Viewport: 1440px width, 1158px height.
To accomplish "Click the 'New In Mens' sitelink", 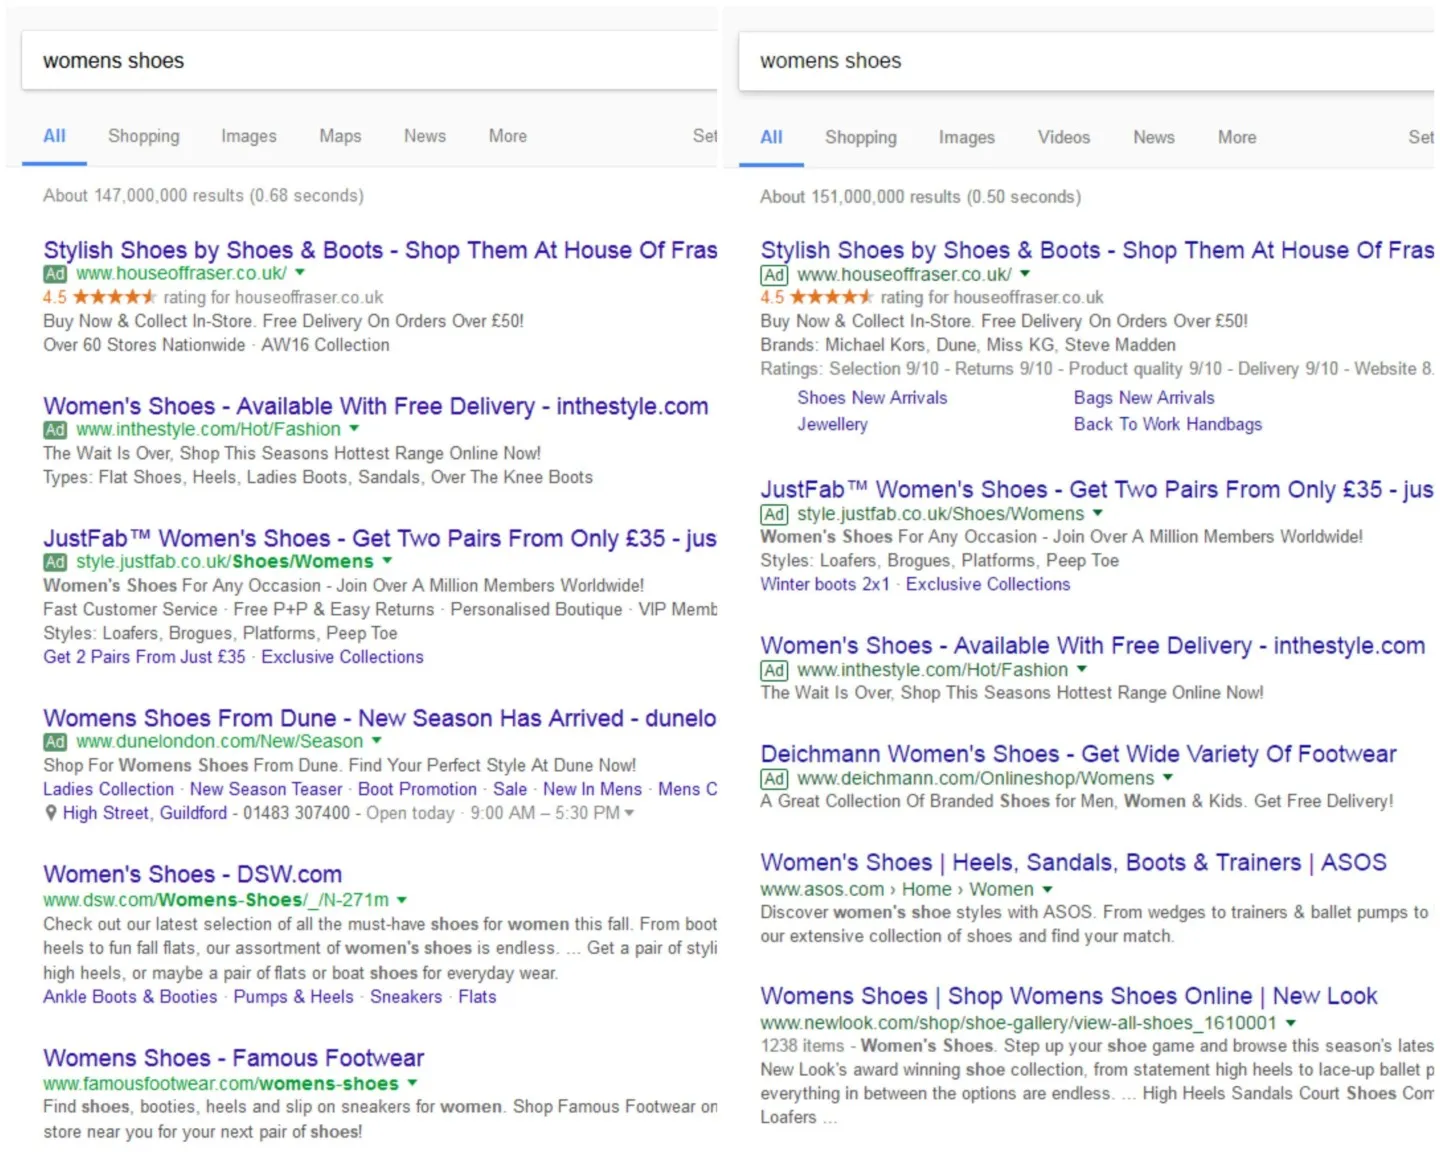I will [x=592, y=789].
